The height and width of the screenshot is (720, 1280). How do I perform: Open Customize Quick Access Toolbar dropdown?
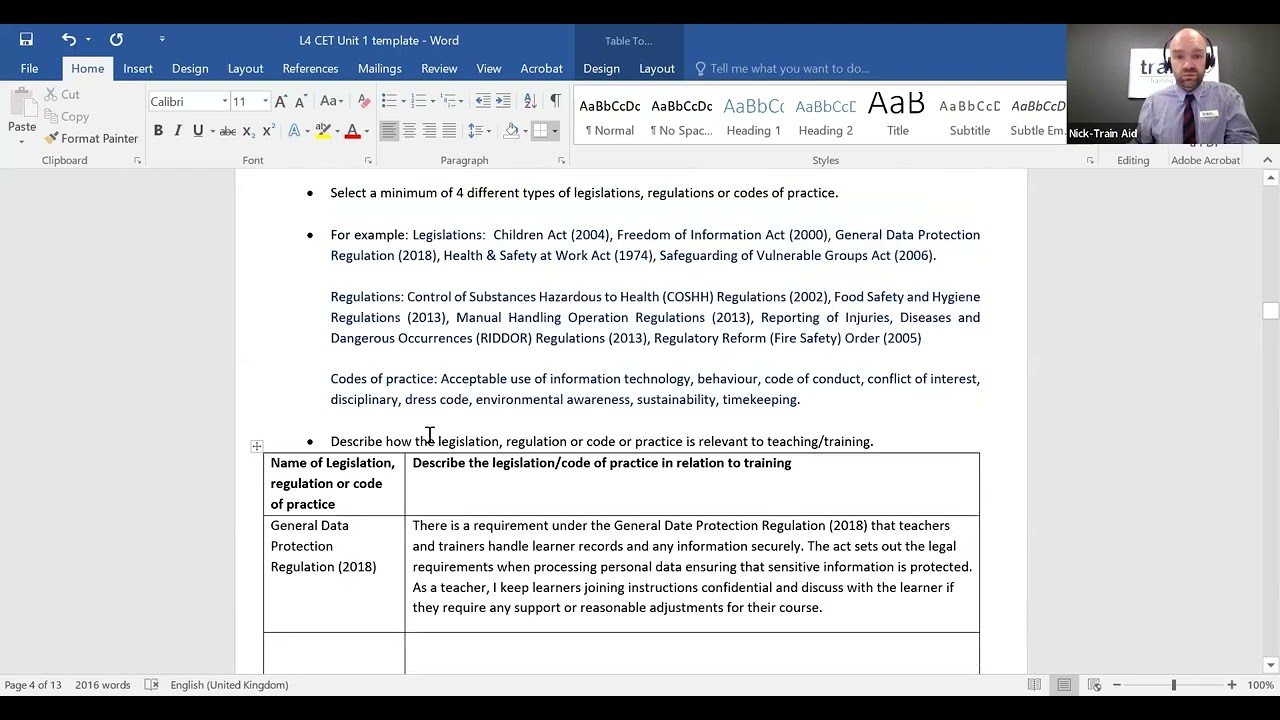[x=162, y=40]
